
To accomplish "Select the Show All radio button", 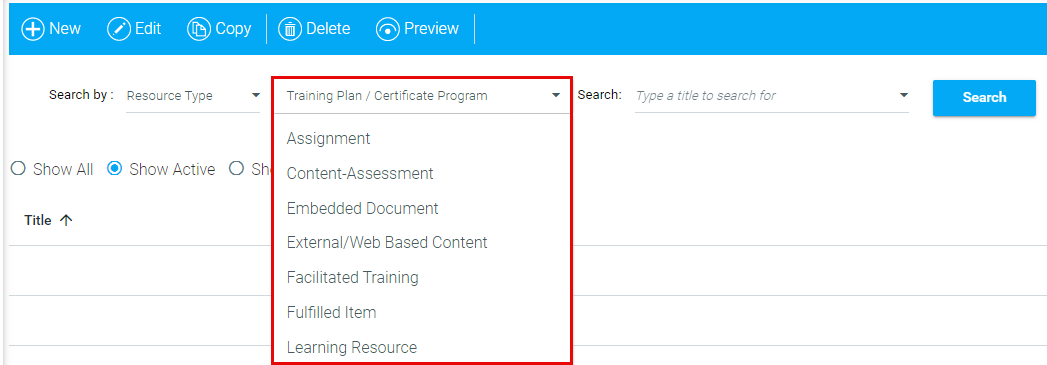I will 19,169.
